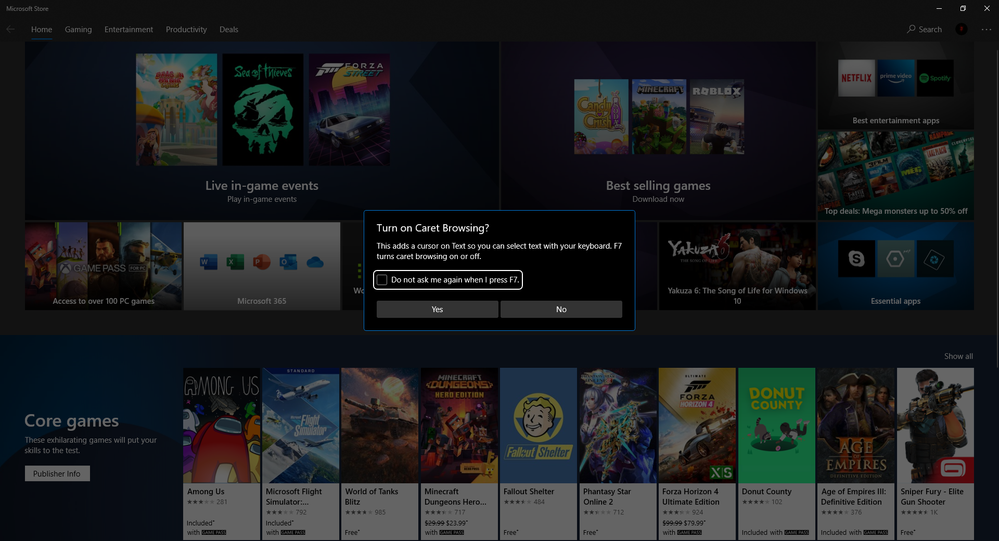This screenshot has height=541, width=999.
Task: Switch to the Gaming tab
Action: tap(78, 29)
